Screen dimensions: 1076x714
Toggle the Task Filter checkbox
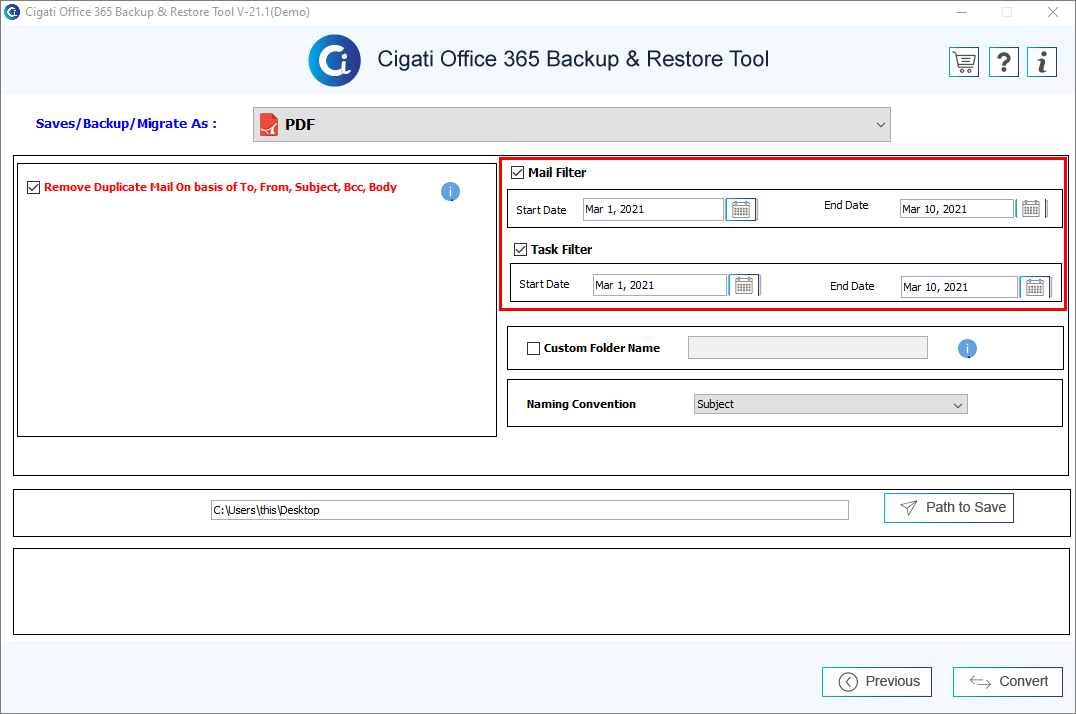point(520,250)
